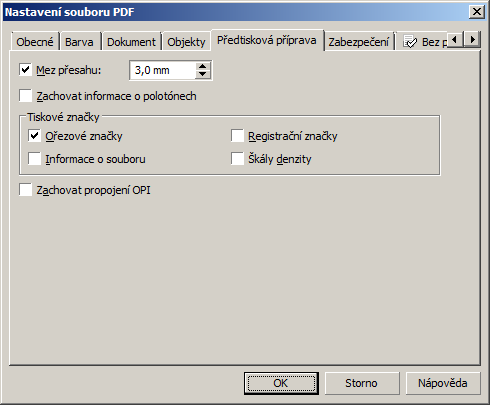Confirm settings with OK button
Viewport: 490px width, 405px height.
pos(281,383)
